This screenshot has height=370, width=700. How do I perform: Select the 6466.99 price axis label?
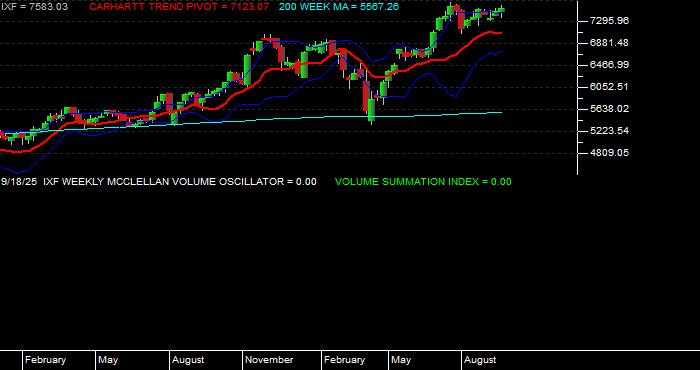point(609,65)
